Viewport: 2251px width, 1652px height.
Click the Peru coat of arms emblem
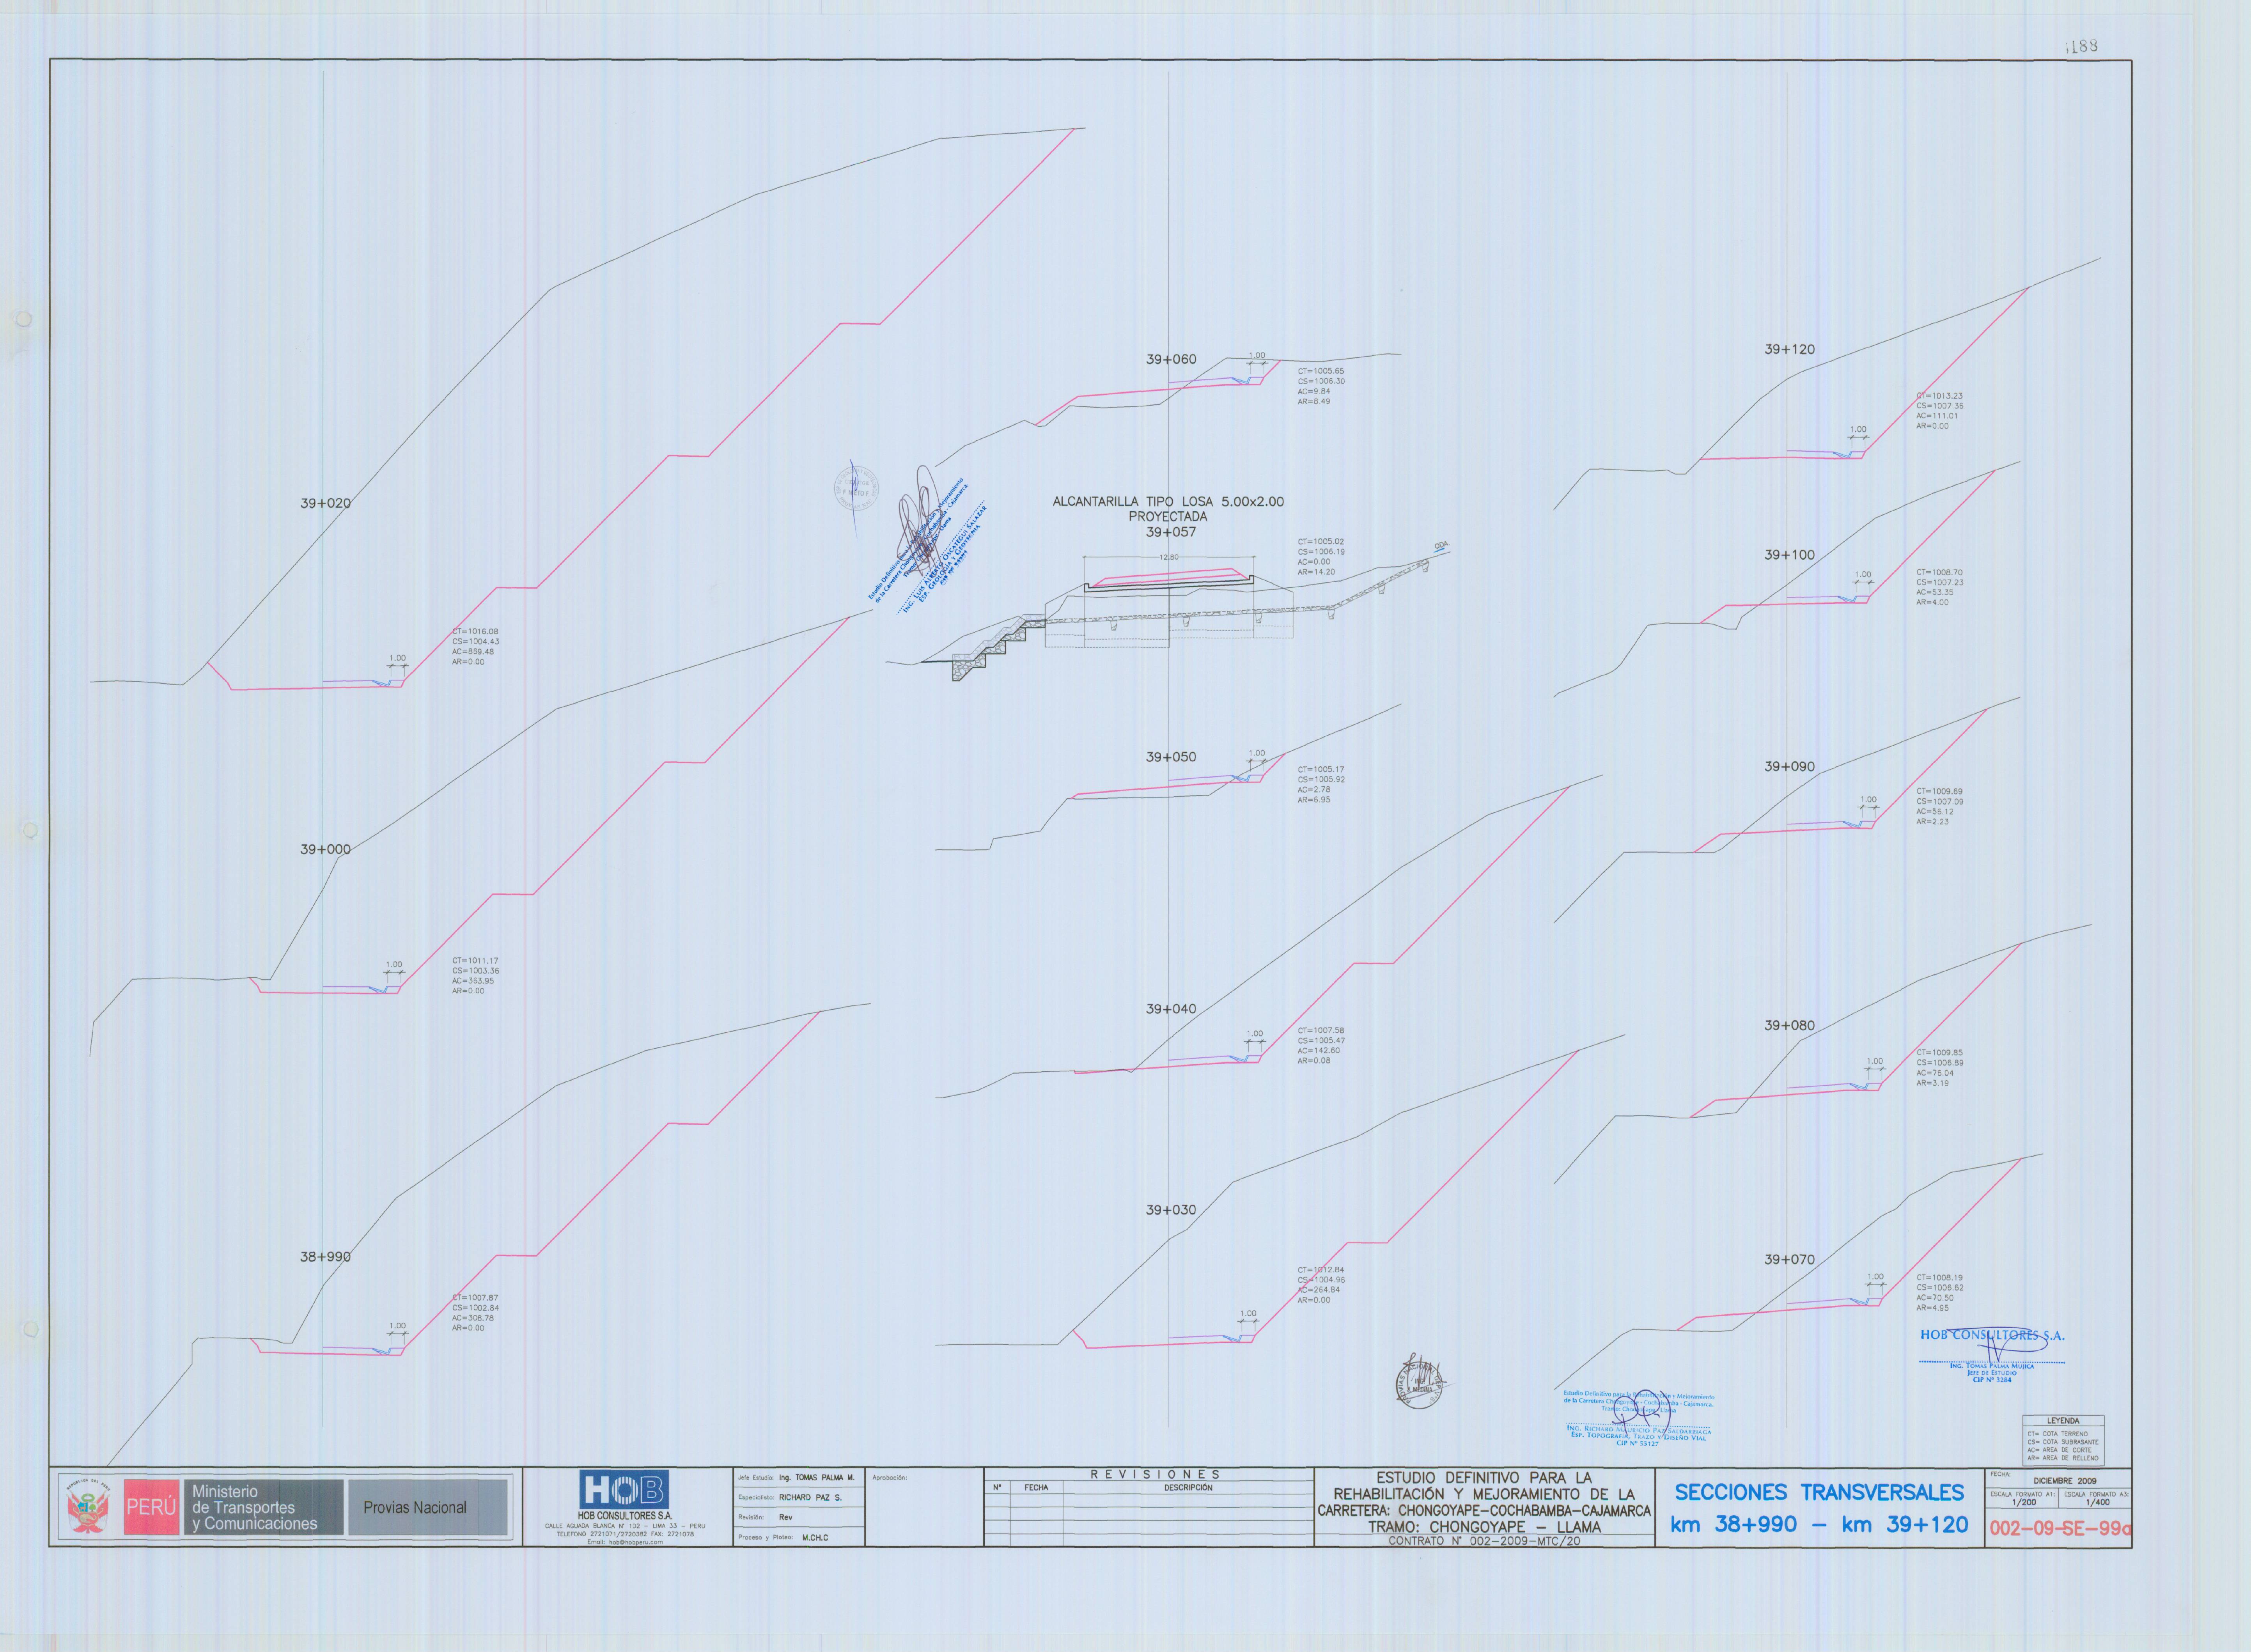(89, 1507)
